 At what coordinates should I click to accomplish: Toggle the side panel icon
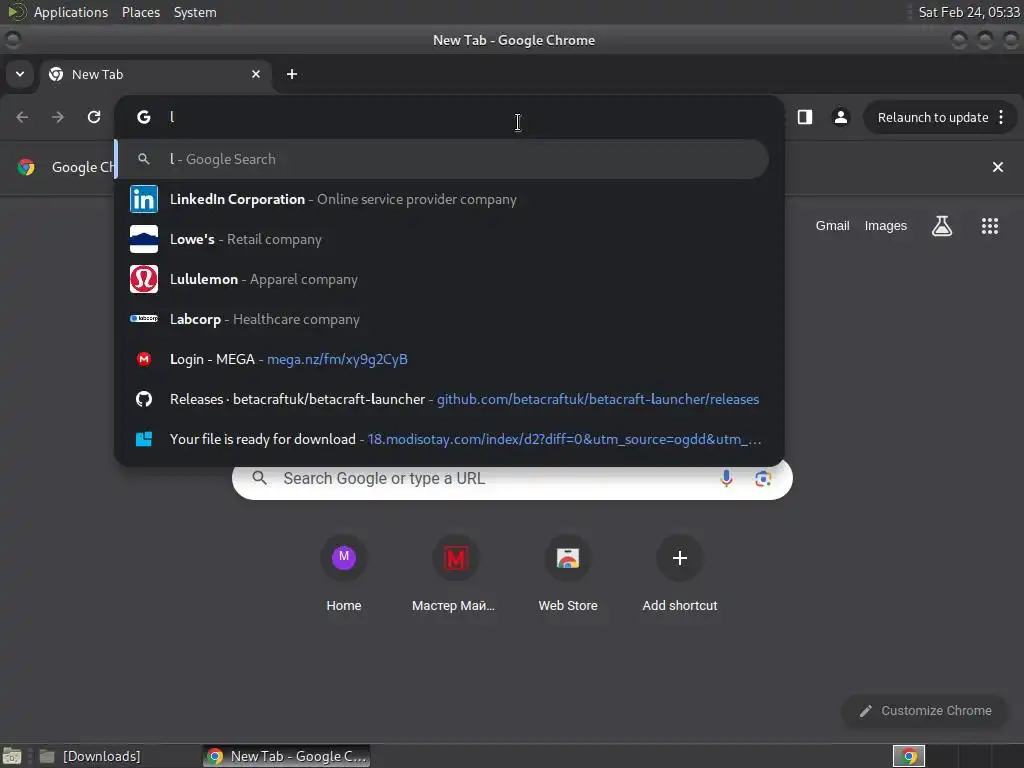[x=805, y=117]
